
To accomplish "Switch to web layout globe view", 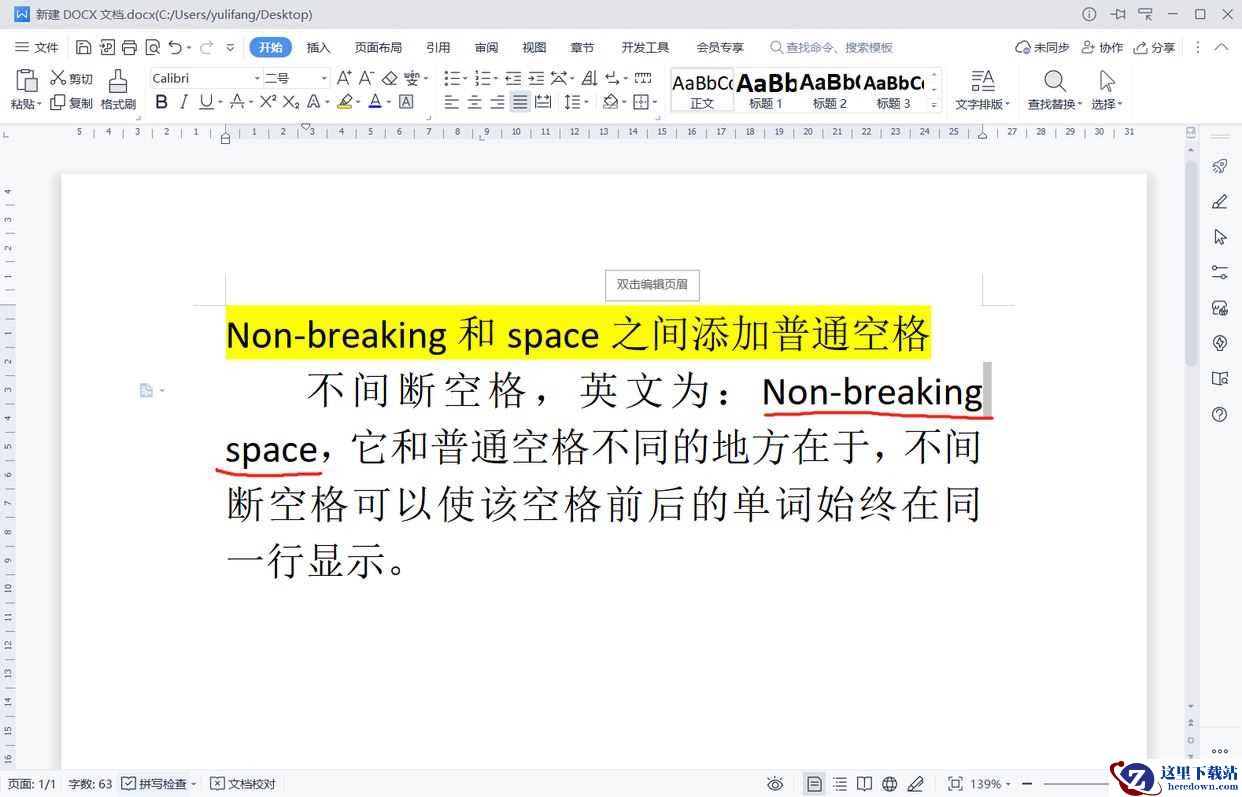I will (889, 784).
